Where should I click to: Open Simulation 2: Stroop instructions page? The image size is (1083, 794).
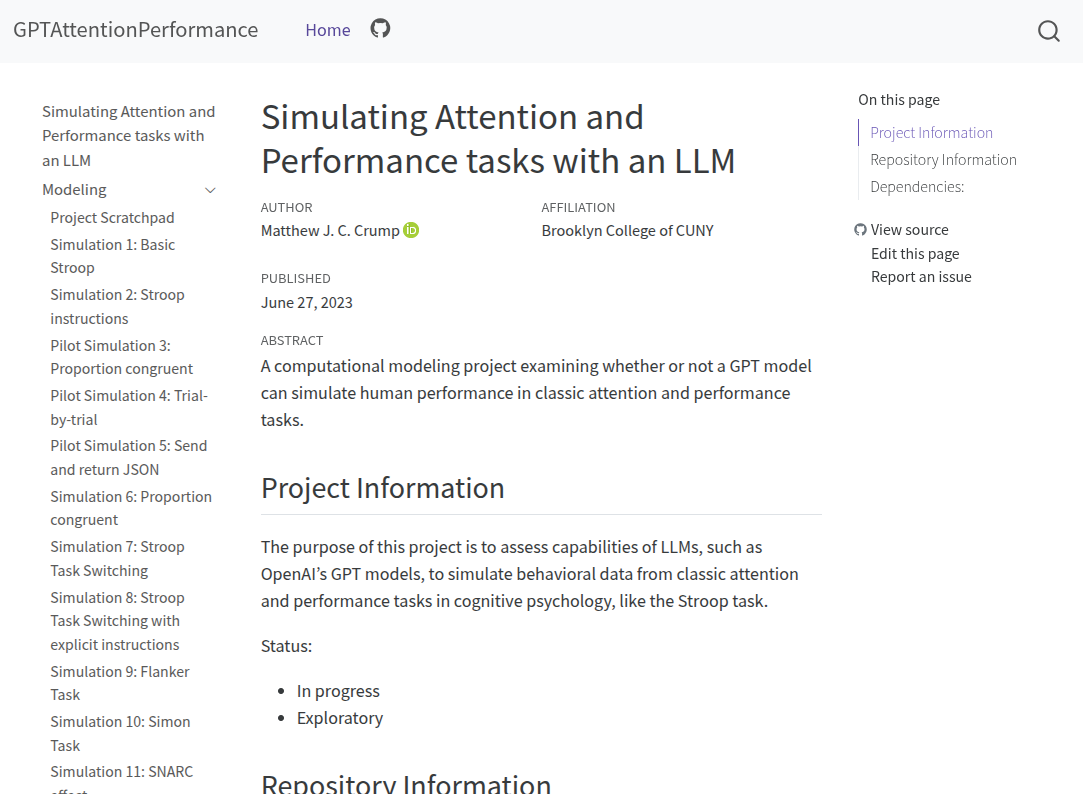(x=117, y=306)
